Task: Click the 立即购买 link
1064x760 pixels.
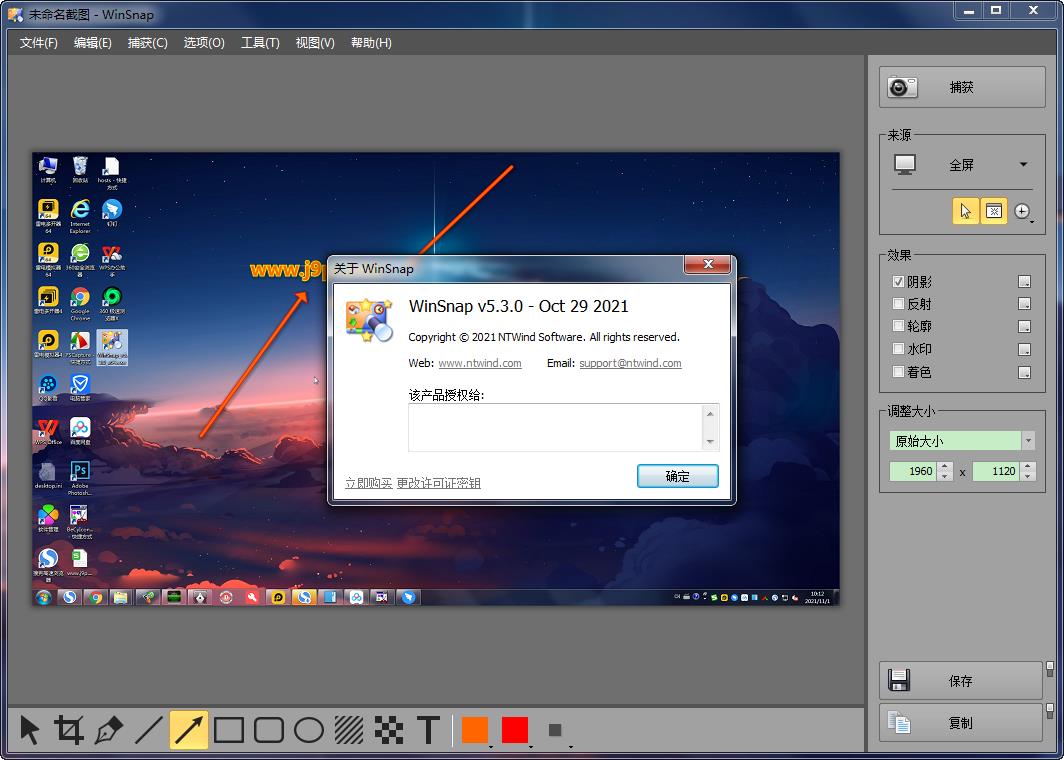Action: tap(368, 483)
